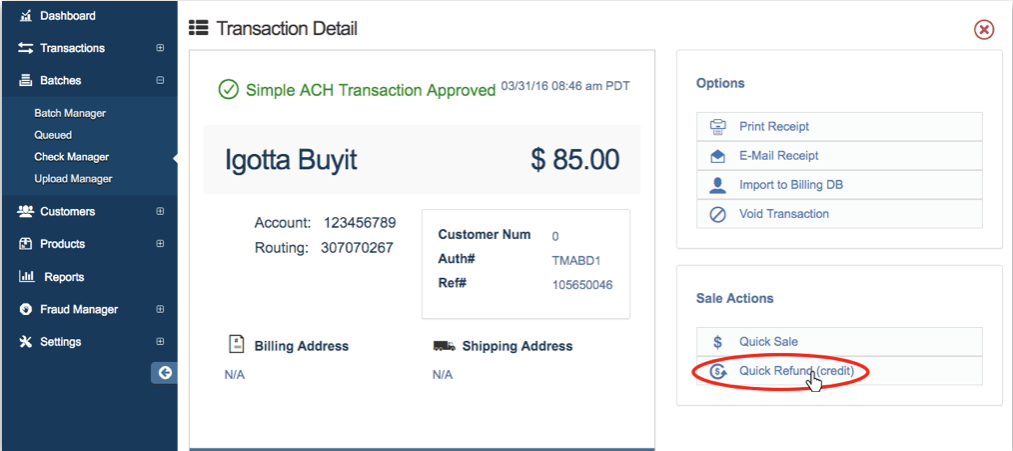Click the person icon for Import to Billing DB
The image size is (1013, 451).
point(717,185)
